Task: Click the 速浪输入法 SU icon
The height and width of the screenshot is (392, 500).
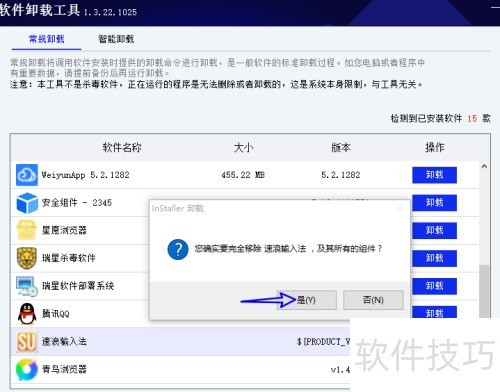Action: [x=27, y=342]
